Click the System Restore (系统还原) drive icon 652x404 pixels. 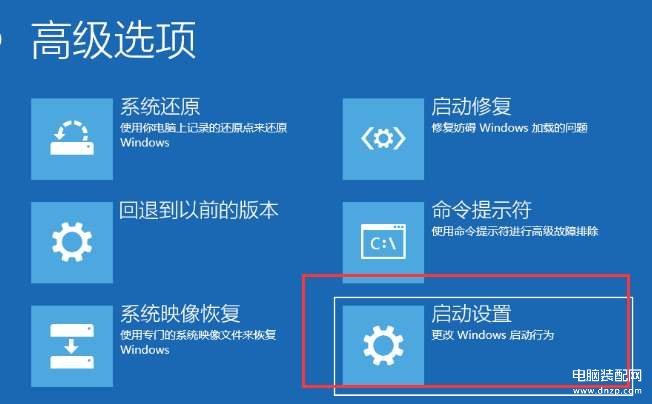pyautogui.click(x=72, y=139)
